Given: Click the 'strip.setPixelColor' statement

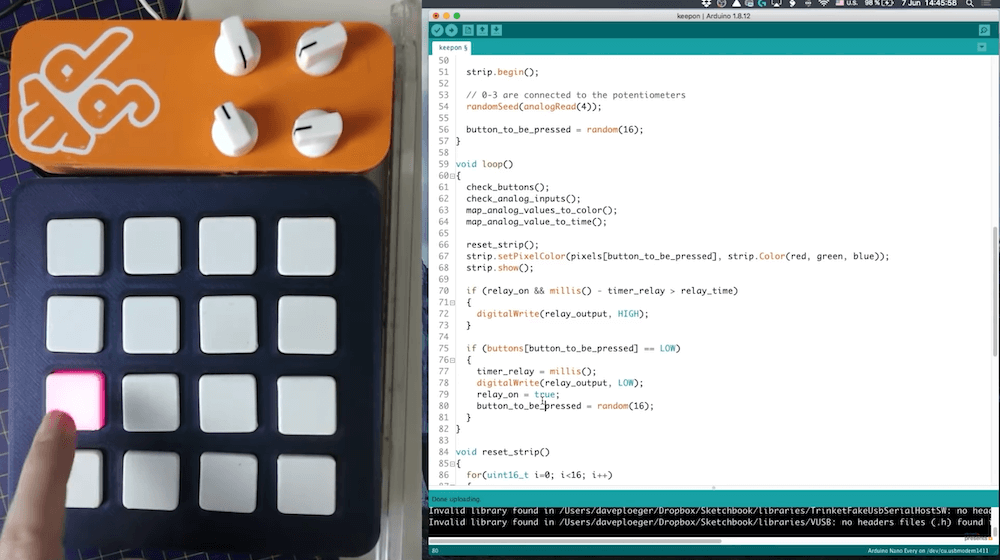Looking at the screenshot, I should (677, 256).
